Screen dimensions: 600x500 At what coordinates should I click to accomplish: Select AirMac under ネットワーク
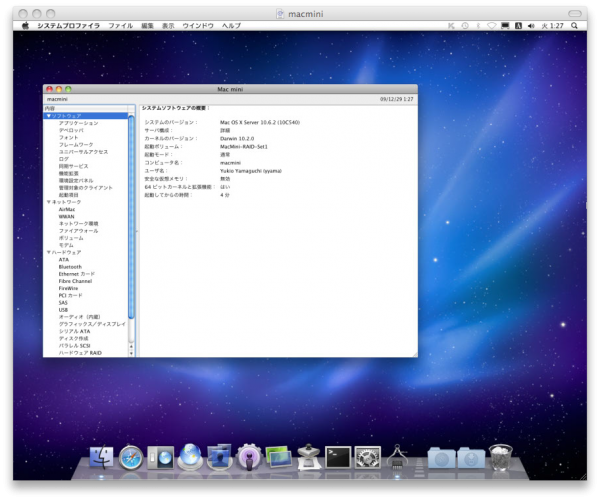point(67,209)
